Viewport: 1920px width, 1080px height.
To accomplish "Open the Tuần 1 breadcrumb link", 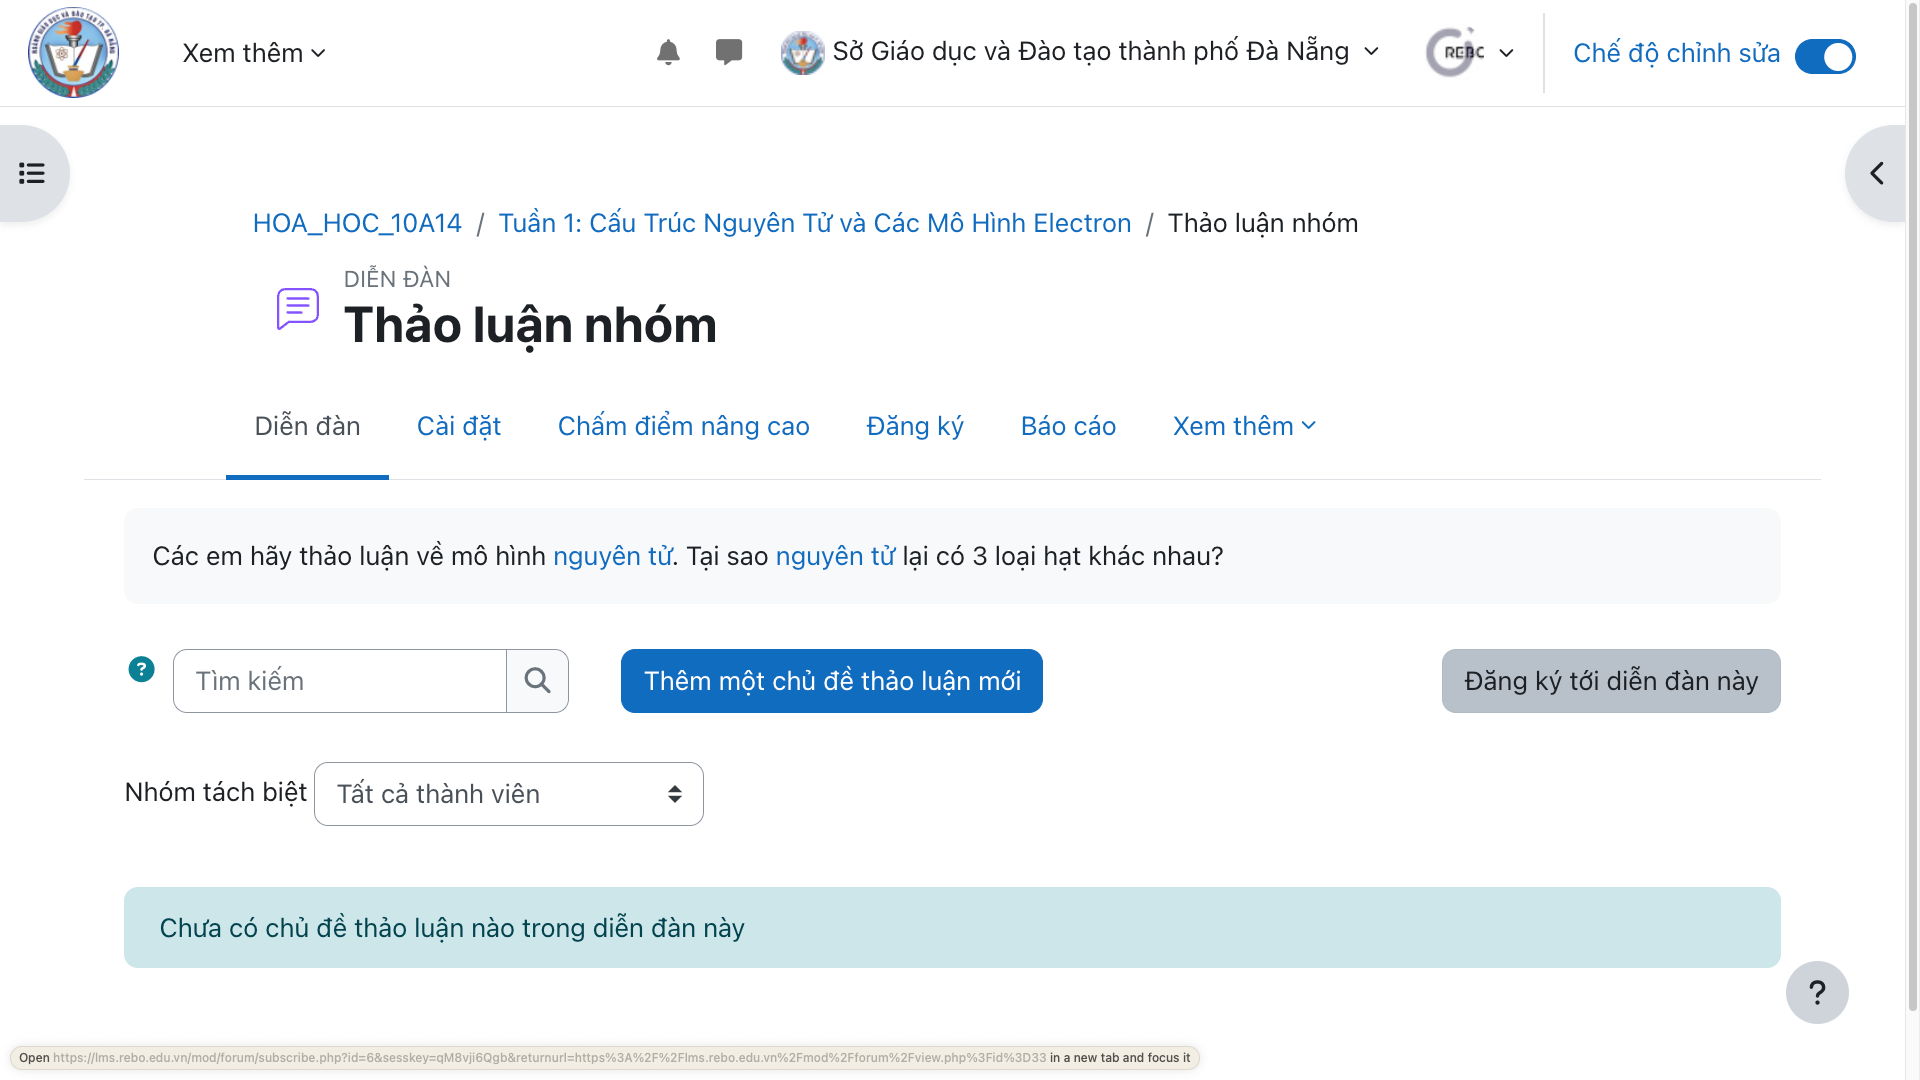I will [x=815, y=223].
